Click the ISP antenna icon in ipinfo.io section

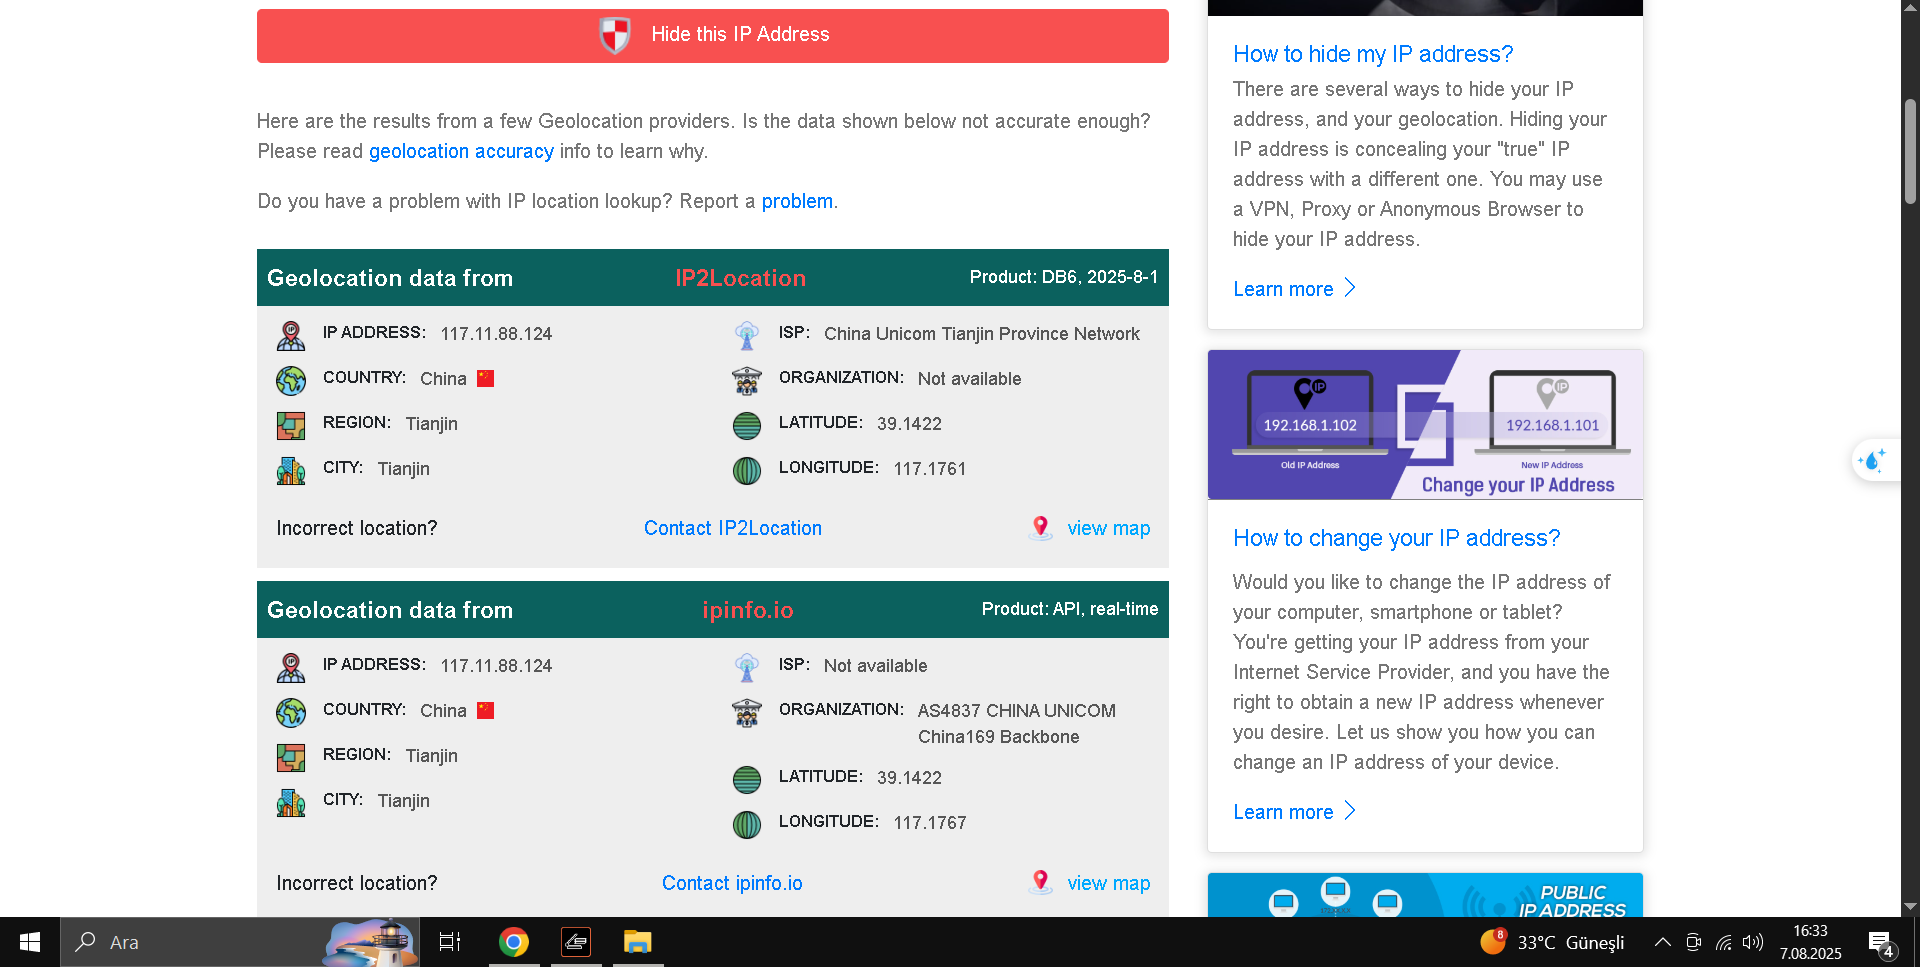pyautogui.click(x=747, y=667)
